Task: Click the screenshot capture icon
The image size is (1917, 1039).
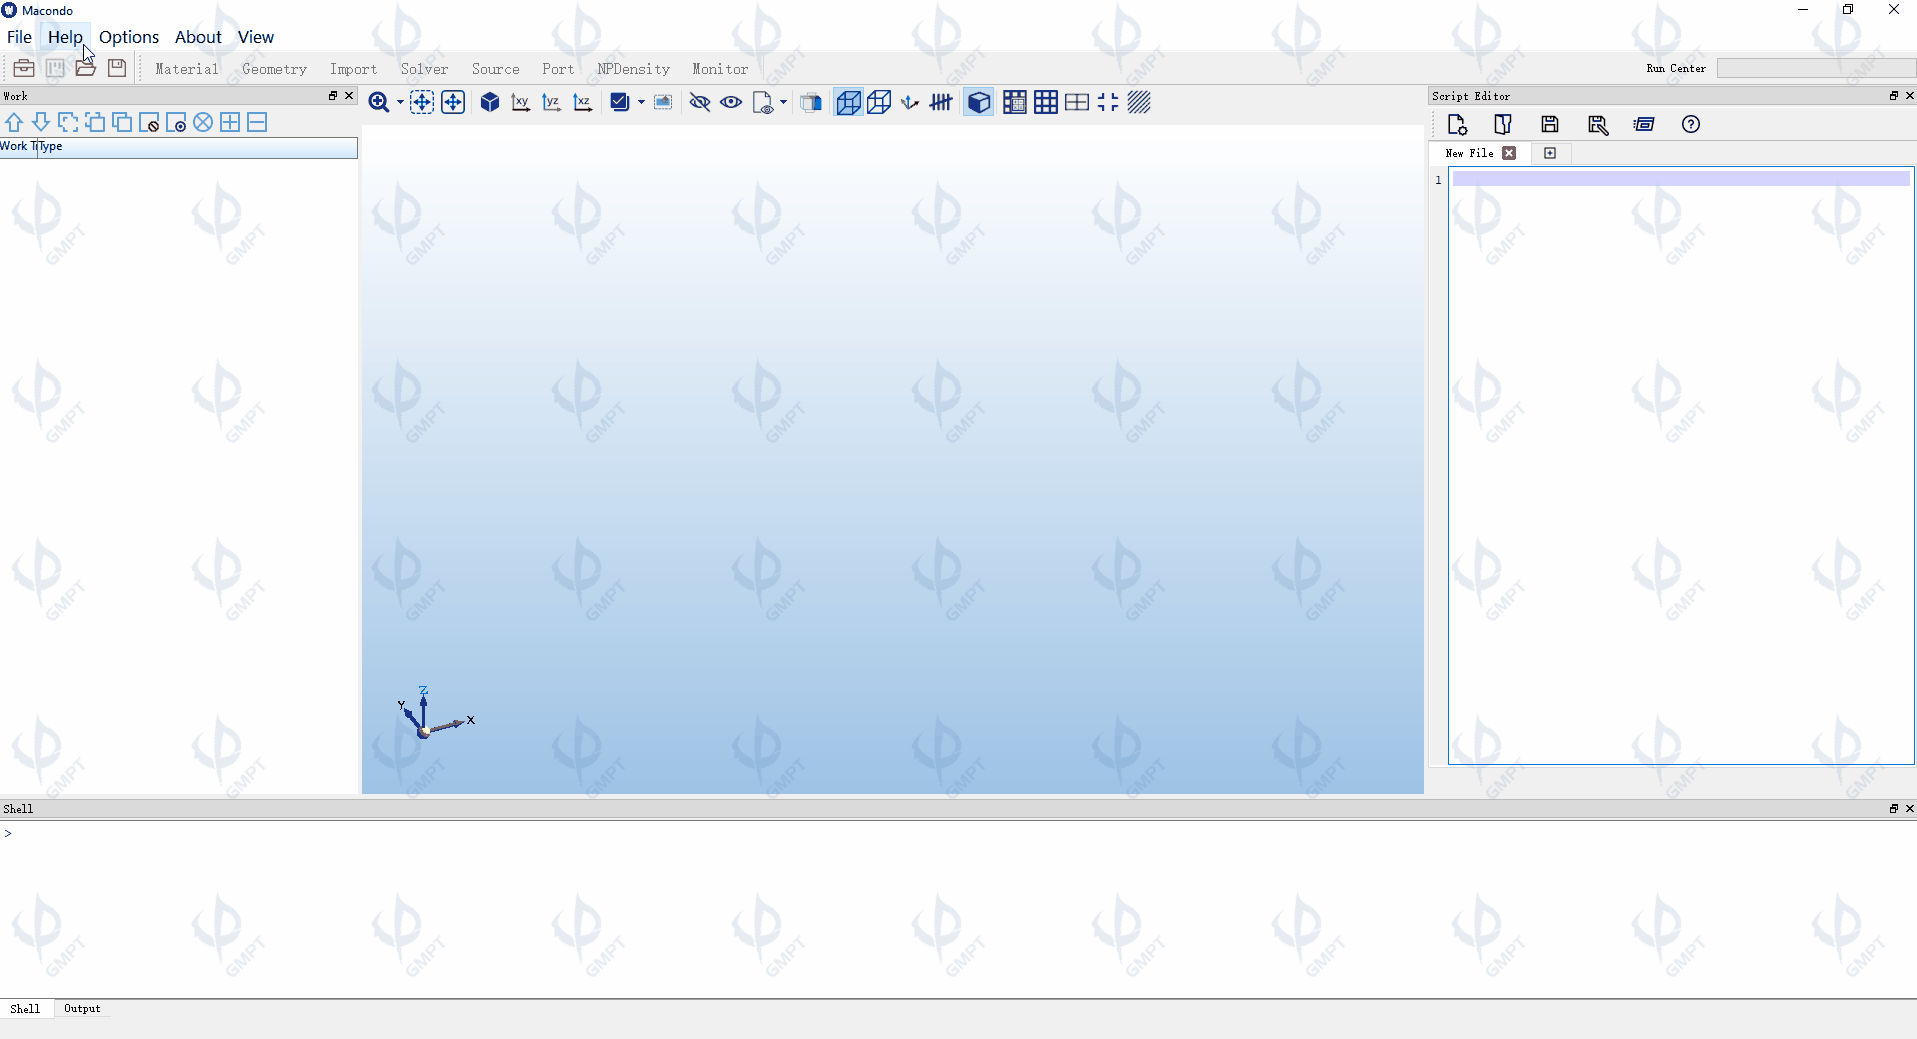Action: pos(663,102)
